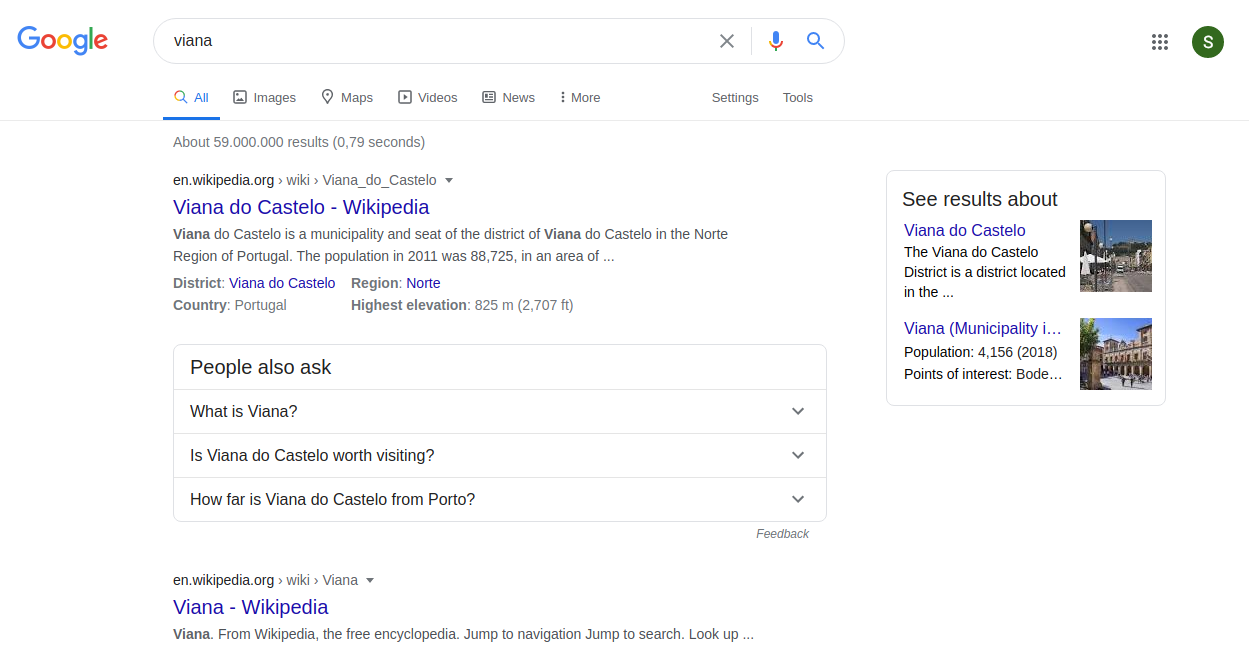Click the Region link Norte
This screenshot has height=658, width=1249.
point(423,283)
